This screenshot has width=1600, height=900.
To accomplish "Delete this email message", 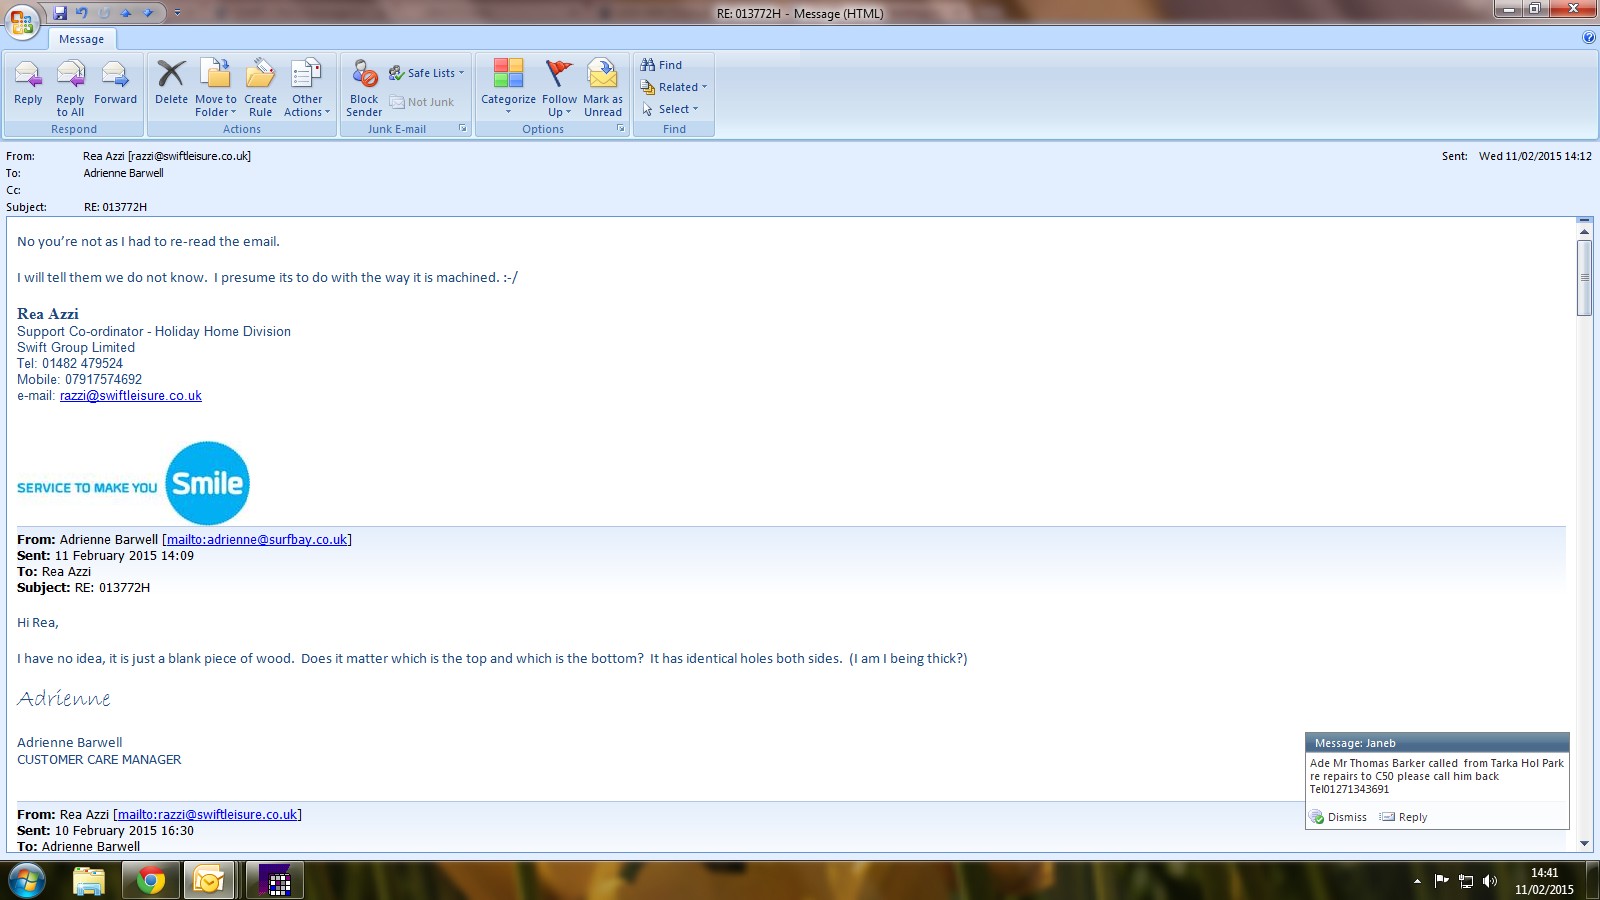I will tap(171, 82).
